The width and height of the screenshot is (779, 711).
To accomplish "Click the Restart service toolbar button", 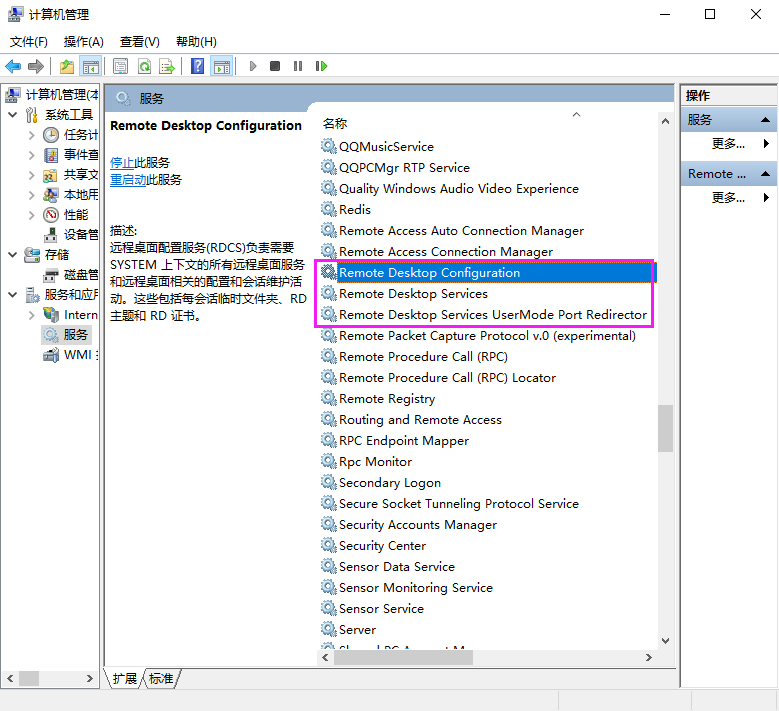I will 321,66.
